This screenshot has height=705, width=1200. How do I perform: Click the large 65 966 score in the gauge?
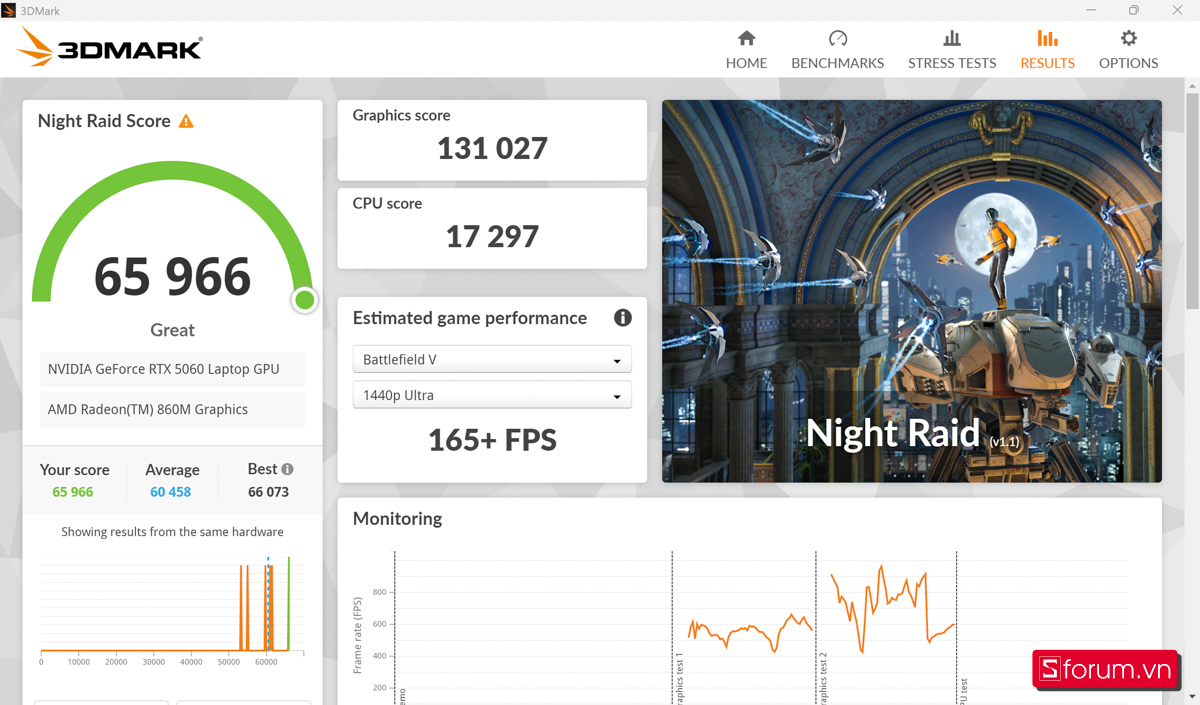(172, 277)
